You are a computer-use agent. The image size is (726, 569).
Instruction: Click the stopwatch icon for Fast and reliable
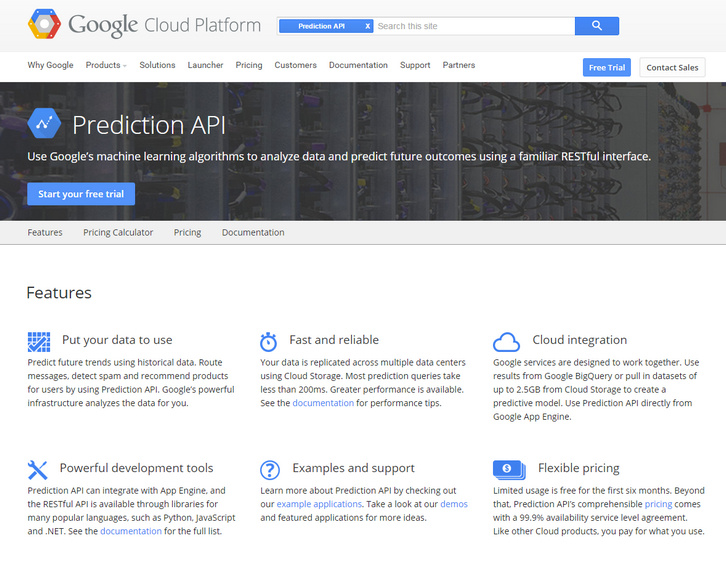click(x=268, y=341)
